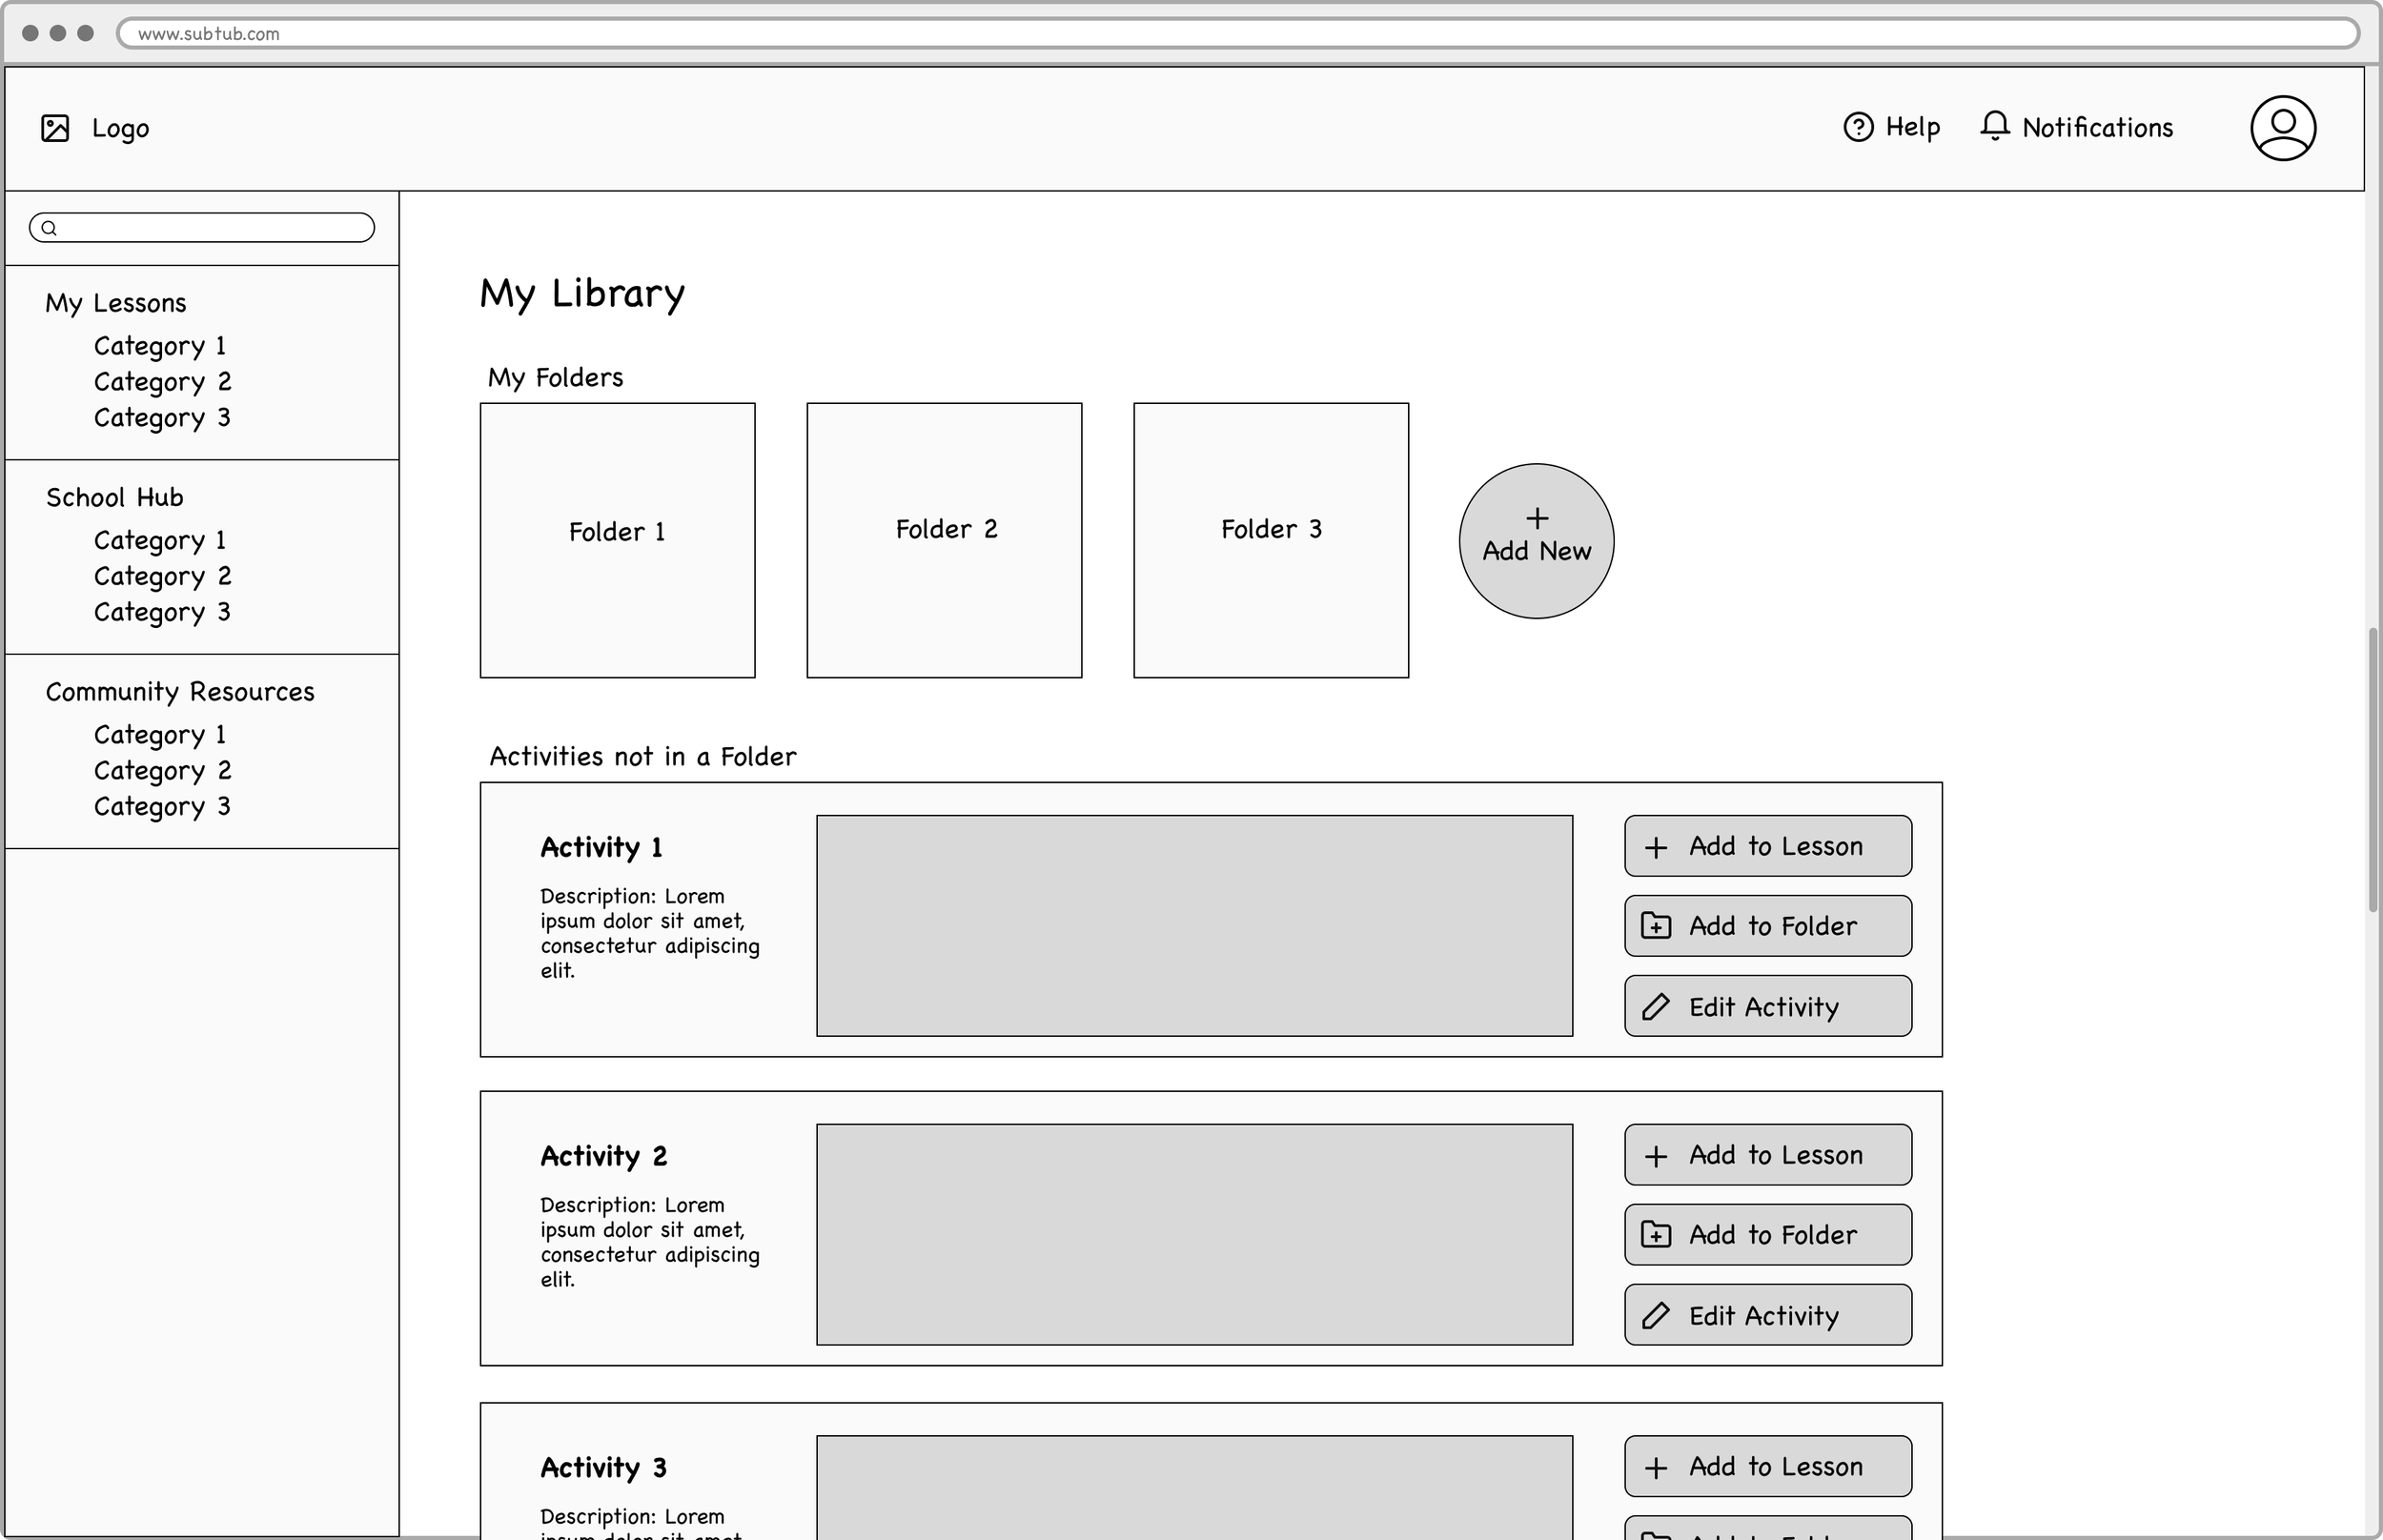Screen dimensions: 2383x1540
Task: Click folder icon in Activity 2 Add to Folder
Action: [1656, 1235]
